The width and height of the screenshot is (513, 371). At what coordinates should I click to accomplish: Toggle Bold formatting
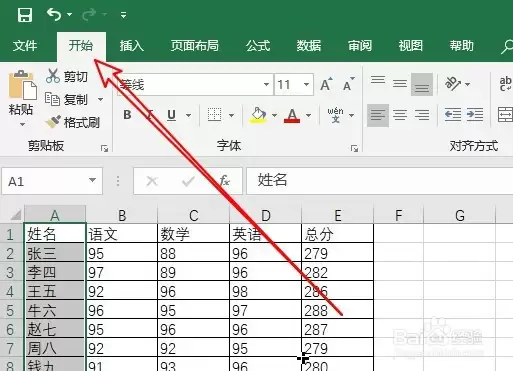coord(127,115)
